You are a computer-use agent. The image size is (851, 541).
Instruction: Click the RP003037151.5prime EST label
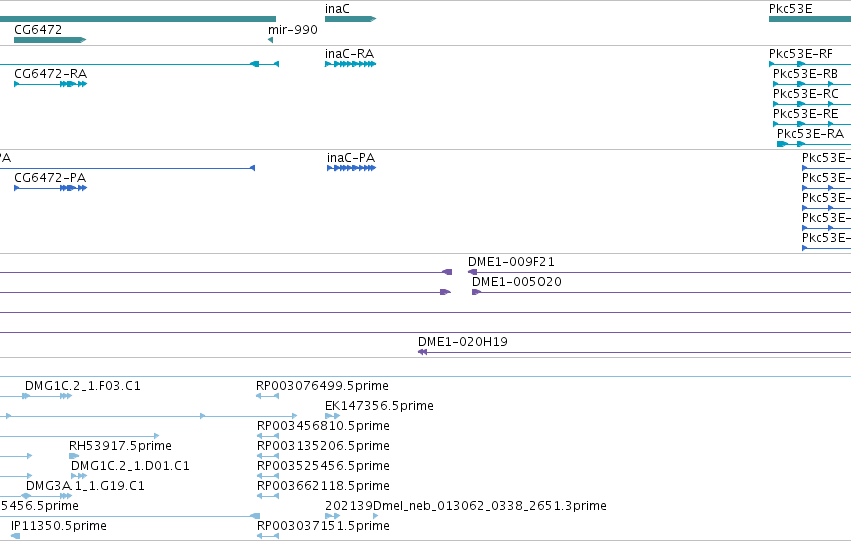(x=323, y=526)
